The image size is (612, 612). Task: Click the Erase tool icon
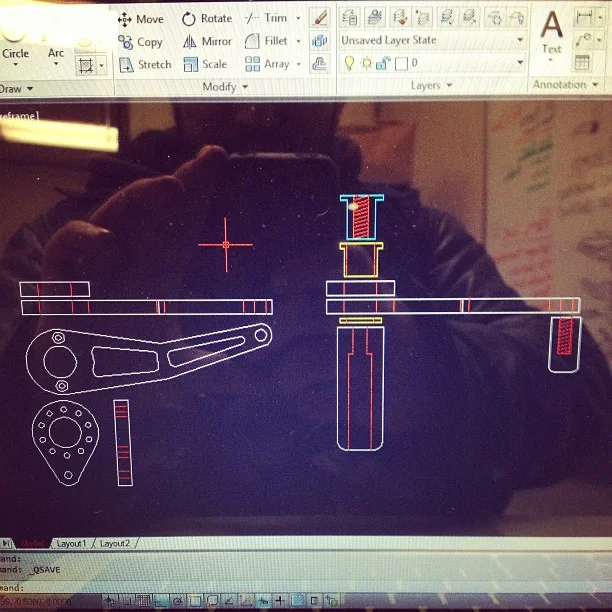click(320, 18)
